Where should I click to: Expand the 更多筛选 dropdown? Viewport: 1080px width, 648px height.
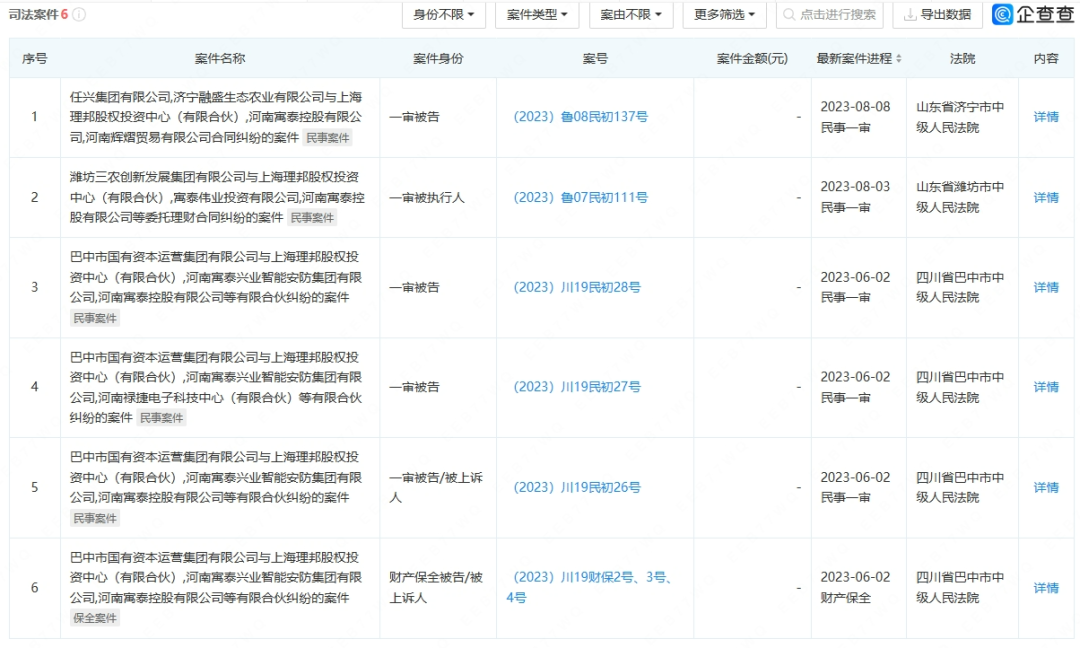pyautogui.click(x=725, y=14)
